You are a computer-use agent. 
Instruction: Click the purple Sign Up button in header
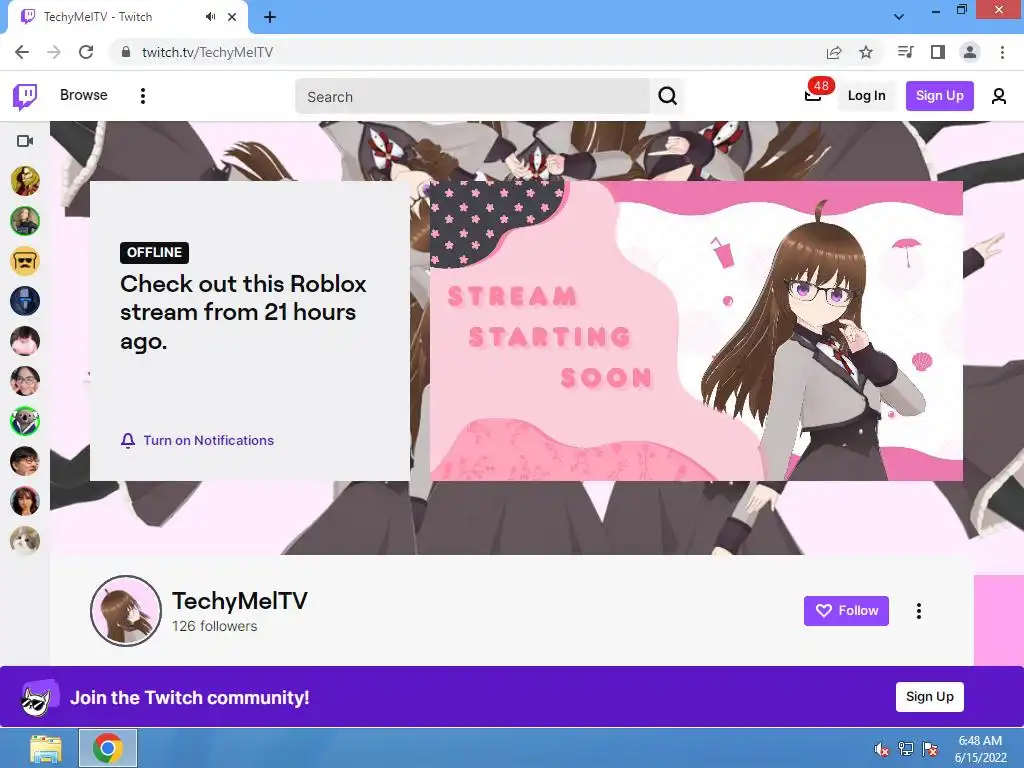[939, 96]
